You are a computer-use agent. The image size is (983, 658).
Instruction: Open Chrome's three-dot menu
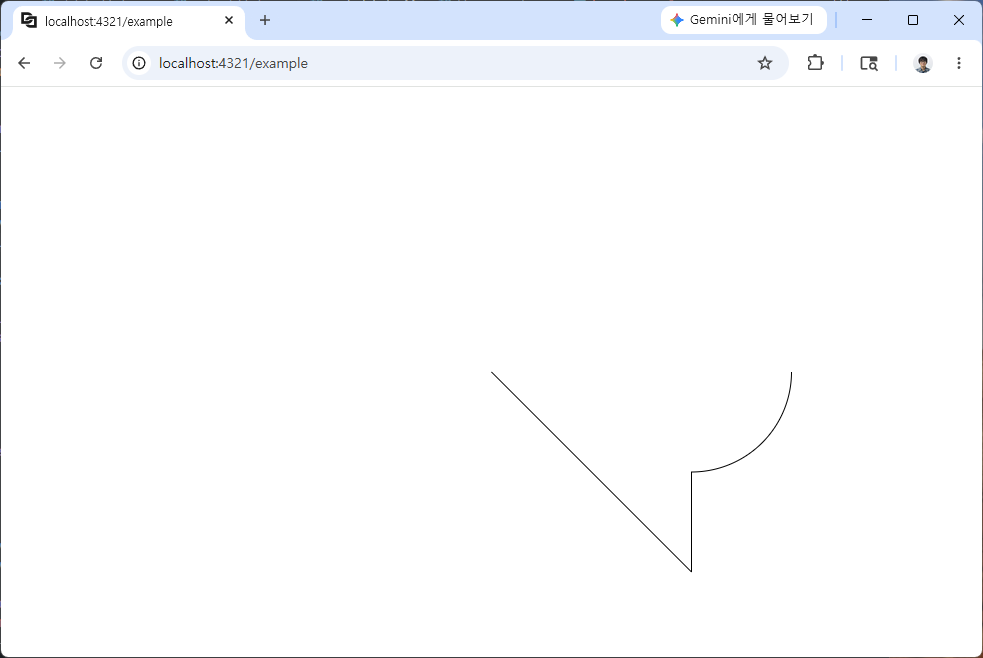click(959, 63)
